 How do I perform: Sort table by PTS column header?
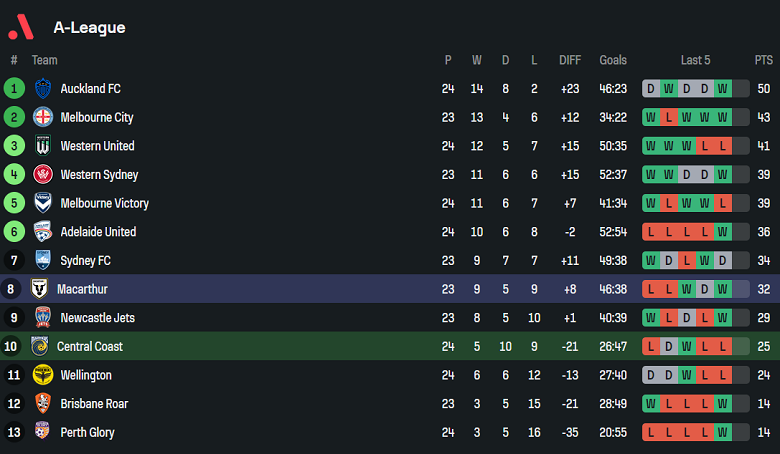click(764, 60)
